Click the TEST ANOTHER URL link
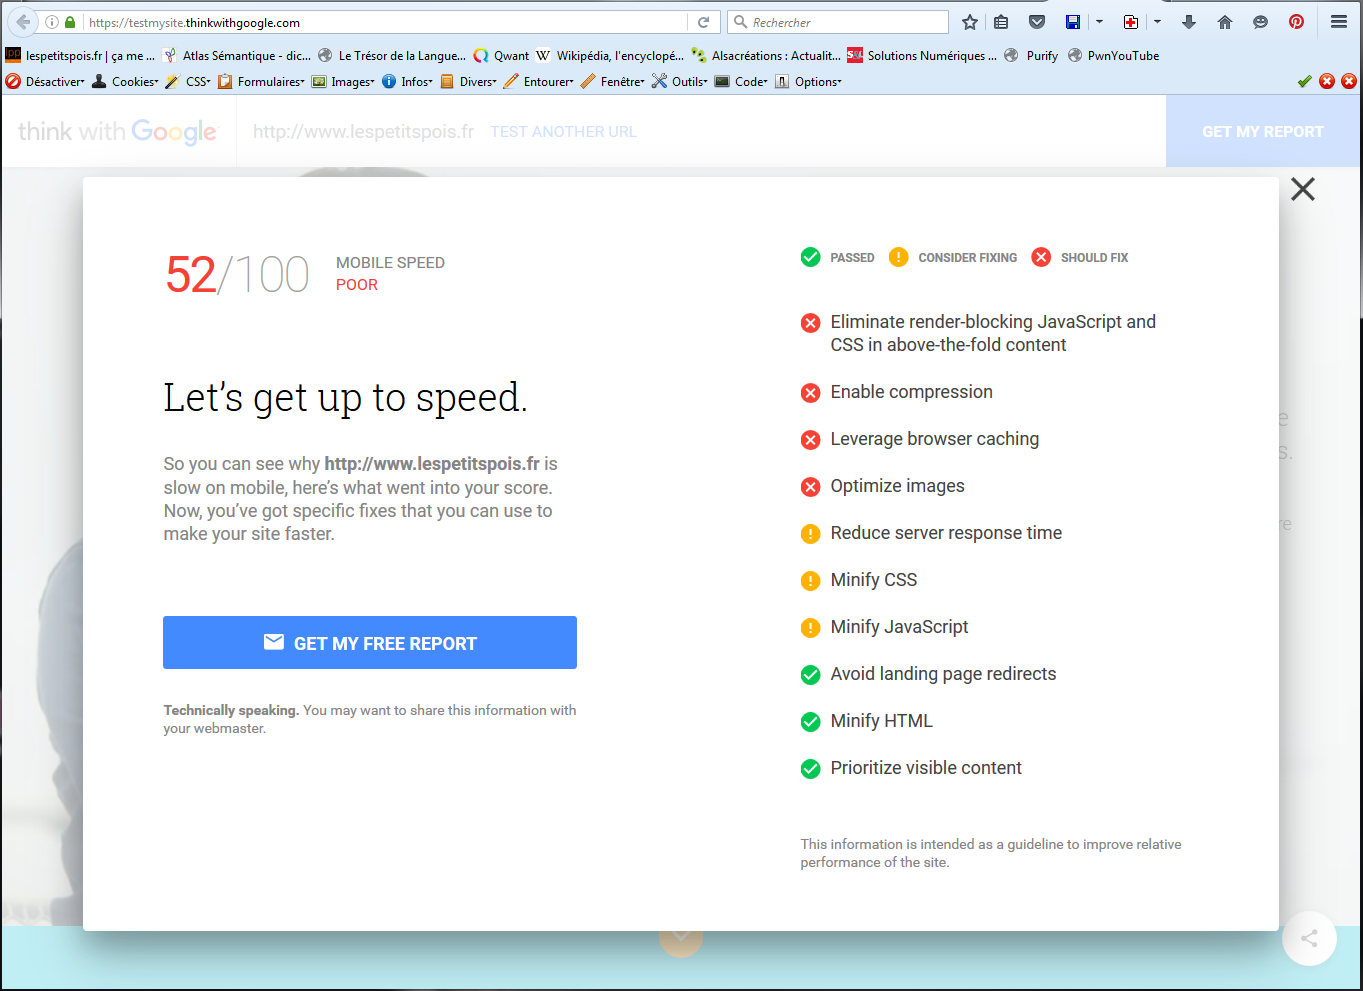This screenshot has height=991, width=1363. pyautogui.click(x=563, y=132)
